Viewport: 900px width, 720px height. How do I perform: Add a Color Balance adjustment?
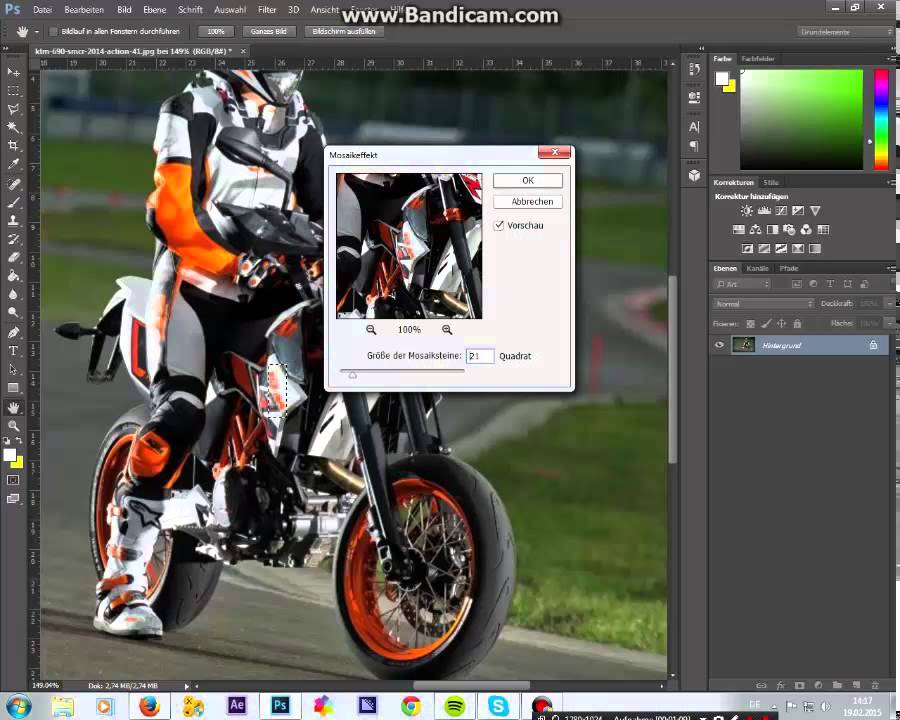click(x=755, y=230)
